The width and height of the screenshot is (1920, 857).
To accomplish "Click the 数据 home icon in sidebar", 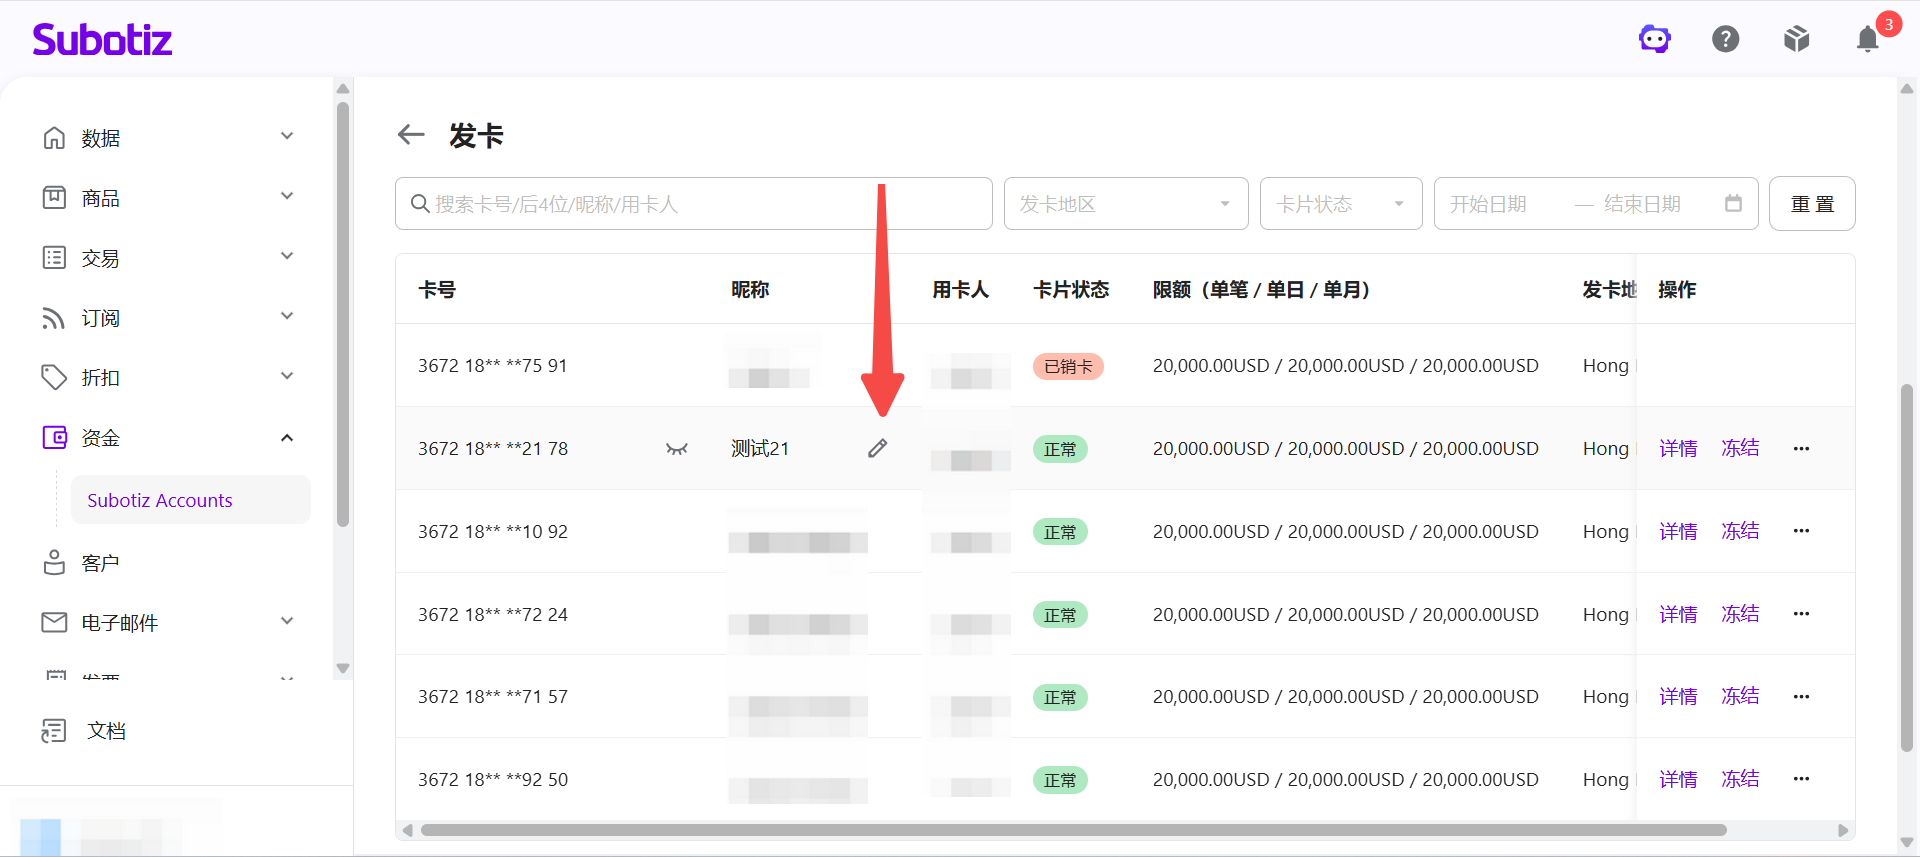I will [54, 137].
